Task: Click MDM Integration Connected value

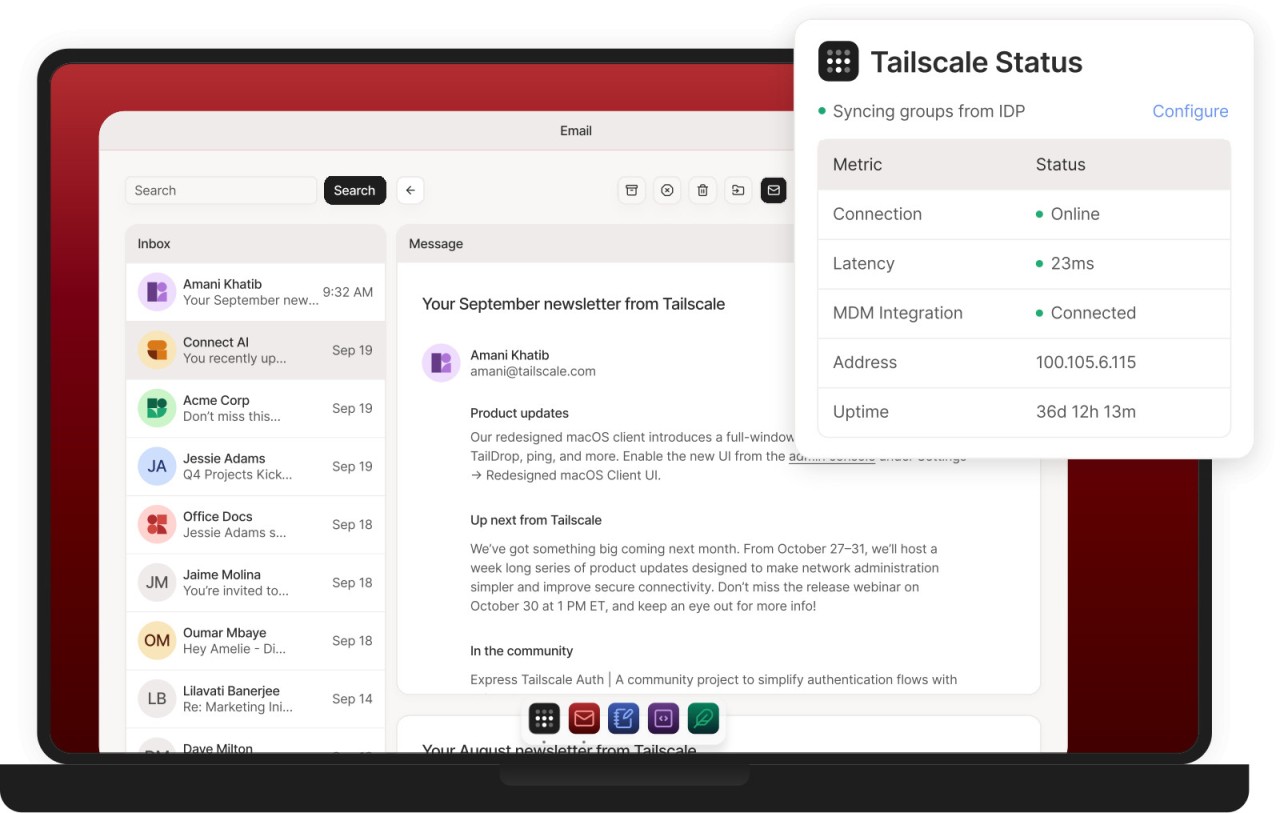Action: pos(1086,313)
